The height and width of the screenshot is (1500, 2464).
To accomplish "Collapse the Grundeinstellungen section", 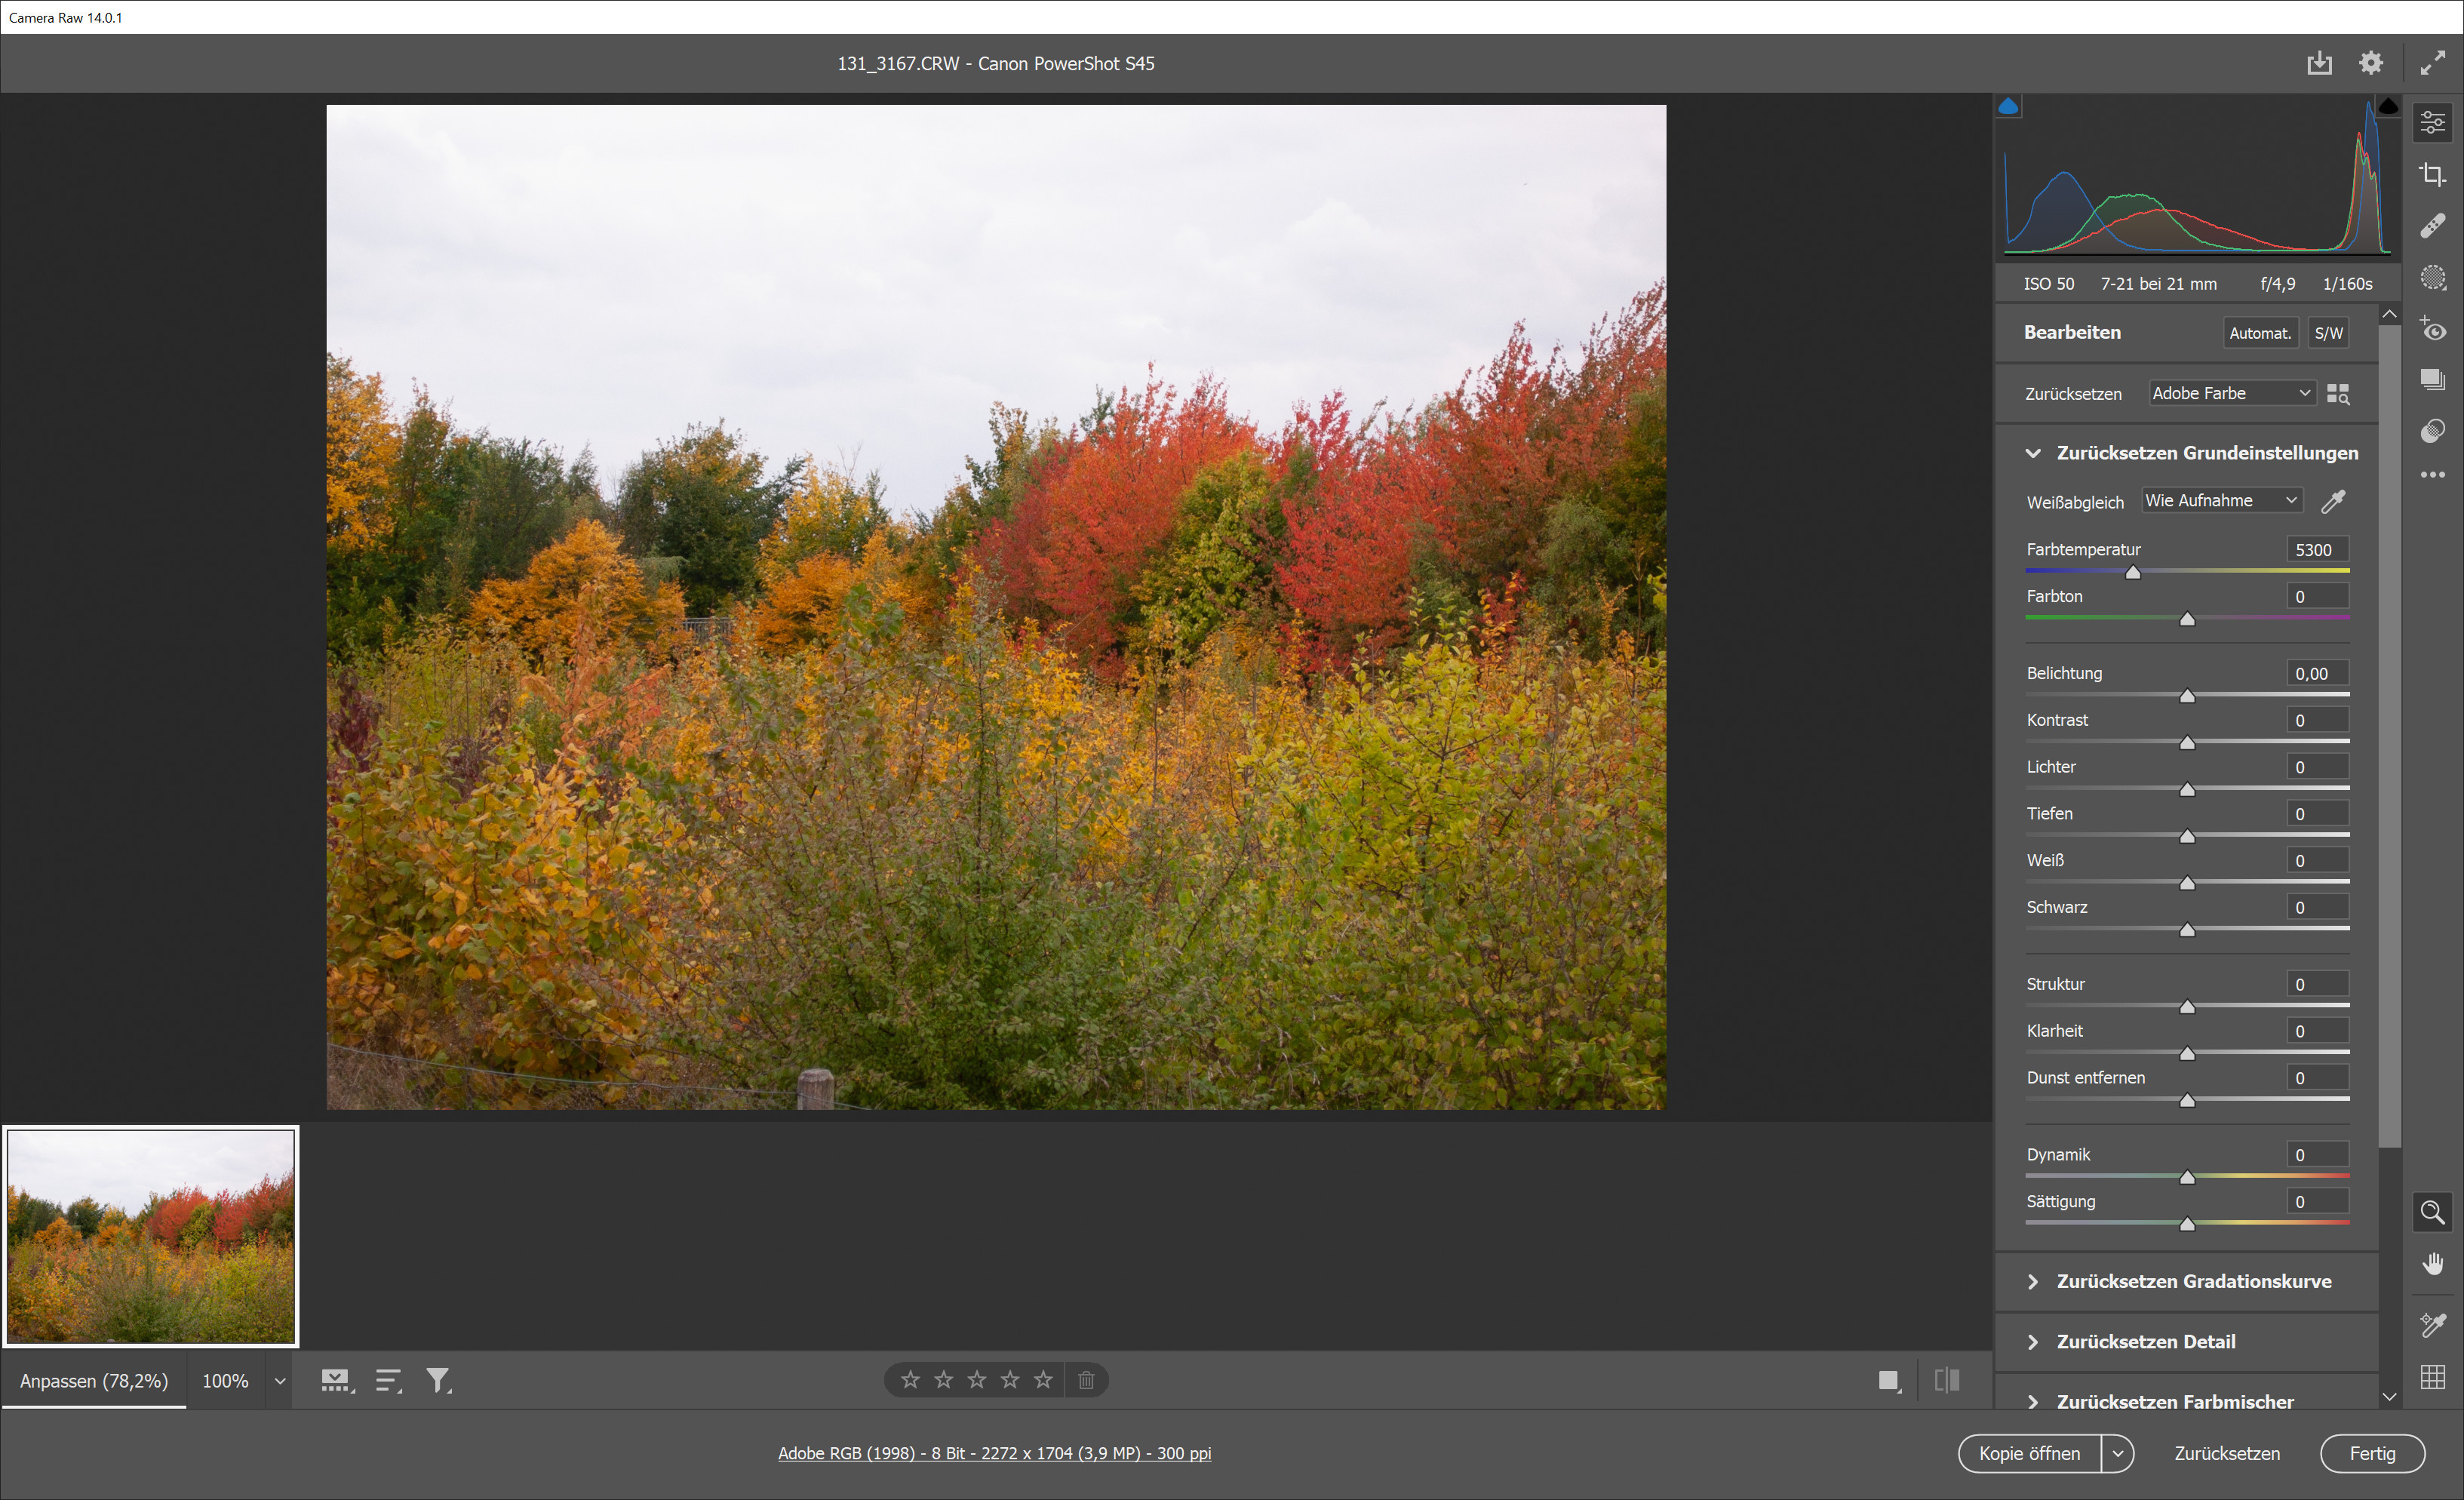I will [2032, 453].
